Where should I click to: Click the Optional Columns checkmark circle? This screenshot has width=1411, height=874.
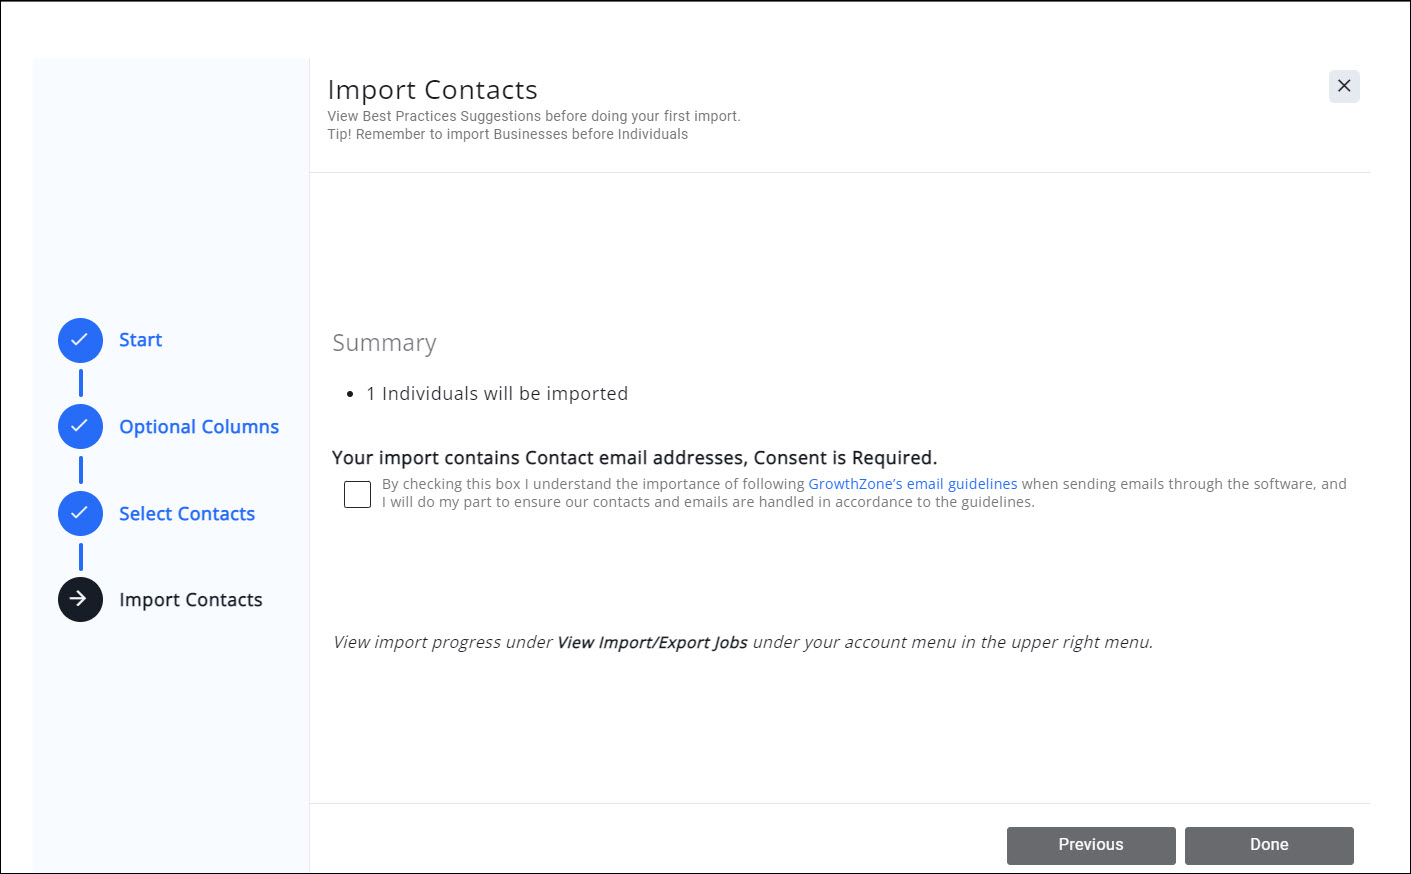click(x=80, y=427)
